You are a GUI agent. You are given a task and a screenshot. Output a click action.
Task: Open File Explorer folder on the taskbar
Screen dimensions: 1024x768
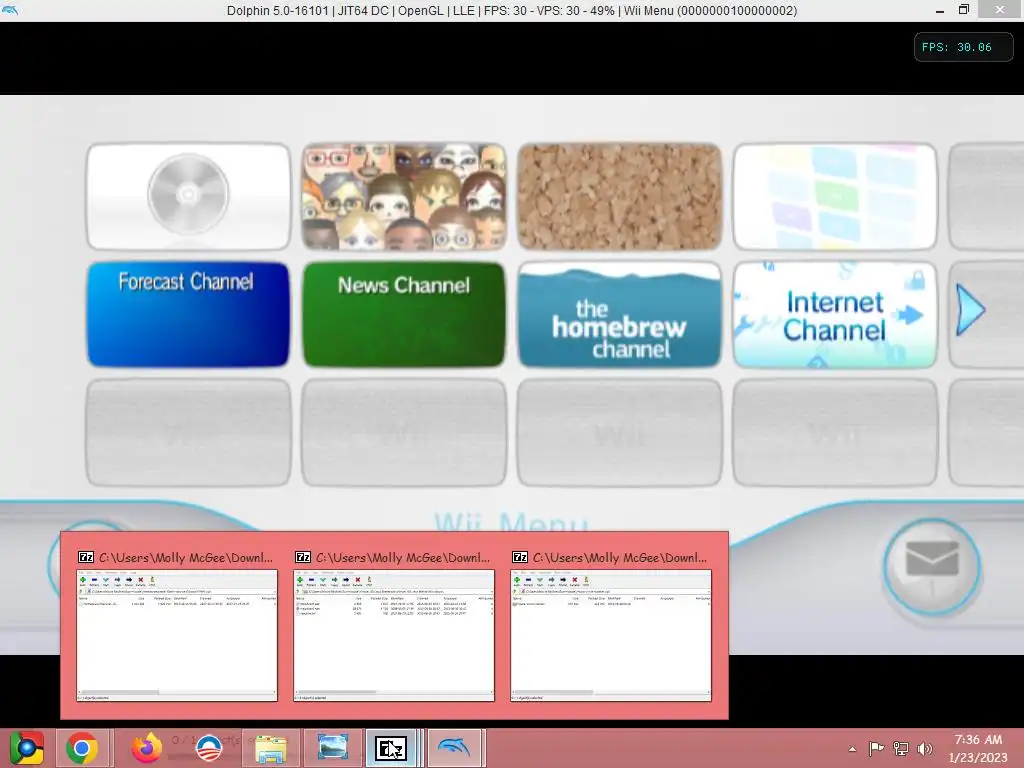270,748
